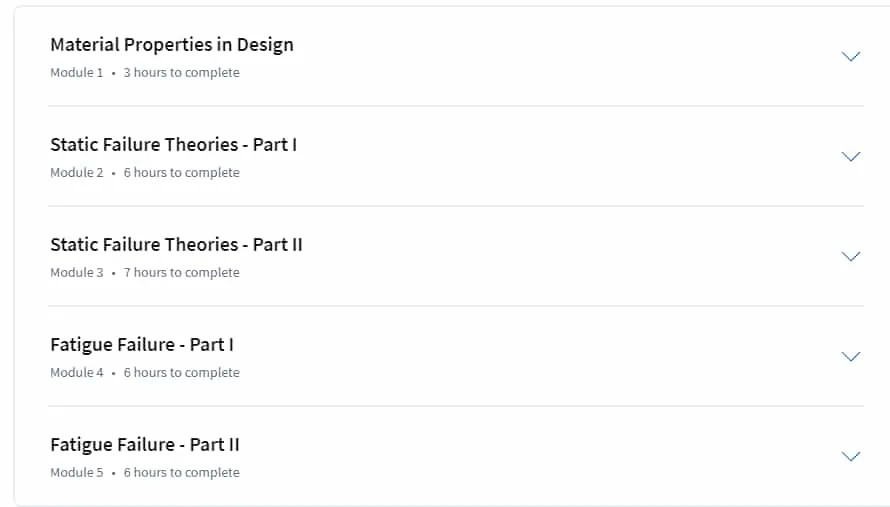Select the 3 hours to complete text

tap(182, 73)
